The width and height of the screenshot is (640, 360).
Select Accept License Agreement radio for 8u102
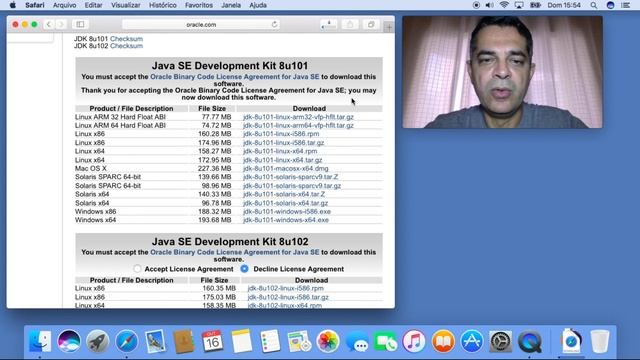[x=137, y=269]
